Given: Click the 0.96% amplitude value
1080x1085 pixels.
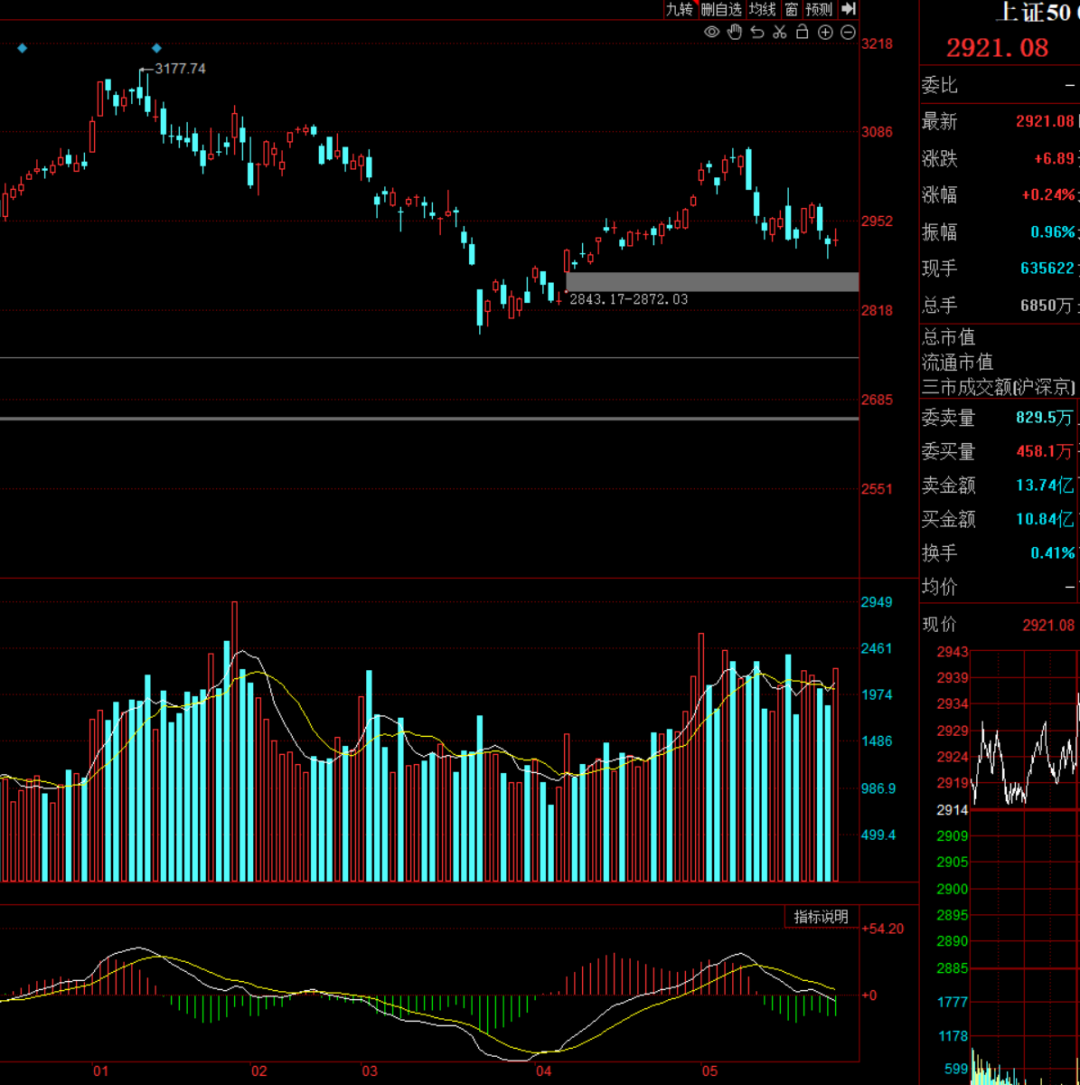Looking at the screenshot, I should pyautogui.click(x=1053, y=232).
